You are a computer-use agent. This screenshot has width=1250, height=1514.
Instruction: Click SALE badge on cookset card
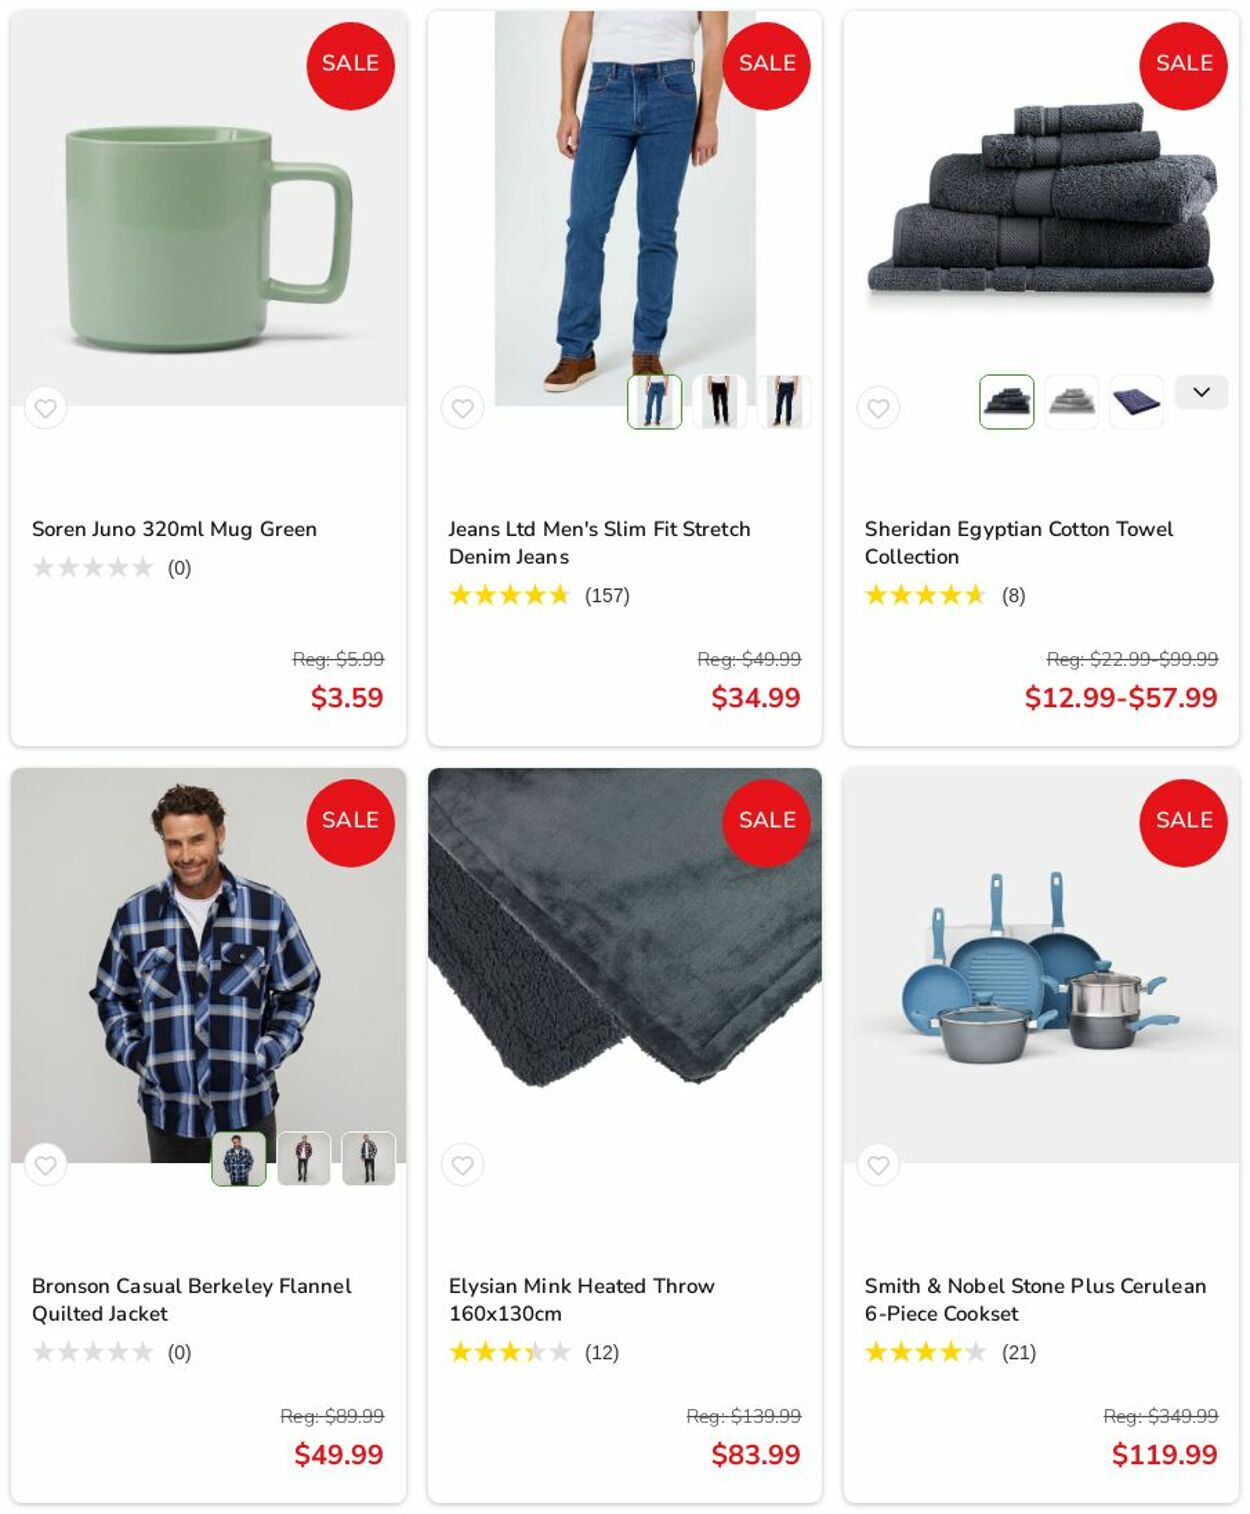(x=1183, y=822)
